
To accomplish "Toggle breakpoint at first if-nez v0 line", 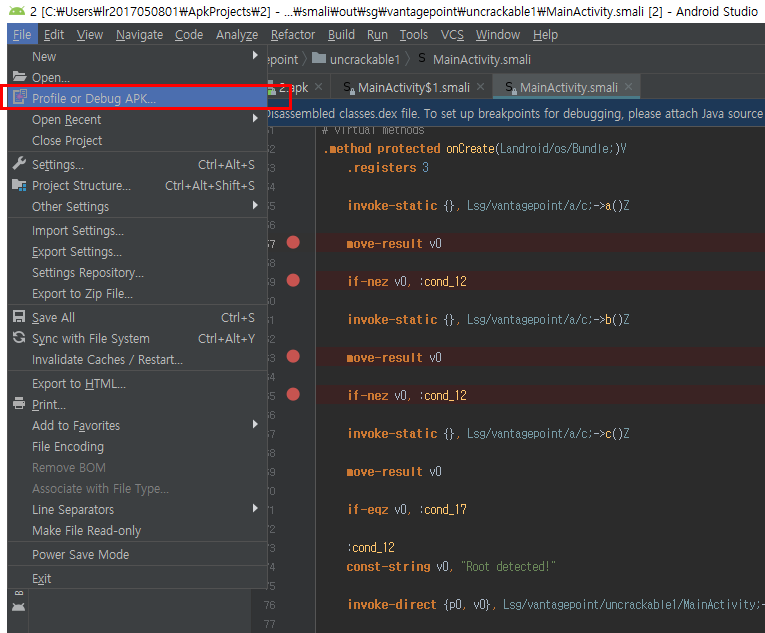I will 293,280.
